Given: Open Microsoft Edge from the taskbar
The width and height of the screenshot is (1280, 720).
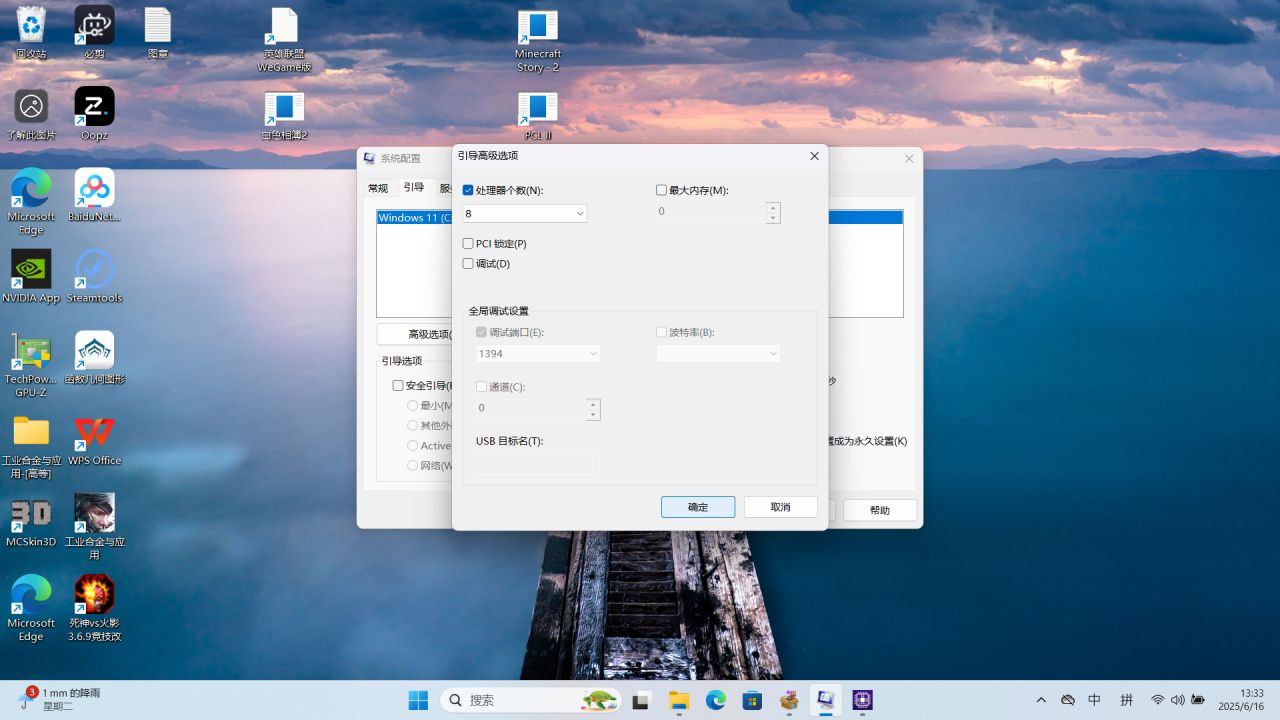Looking at the screenshot, I should tap(716, 700).
